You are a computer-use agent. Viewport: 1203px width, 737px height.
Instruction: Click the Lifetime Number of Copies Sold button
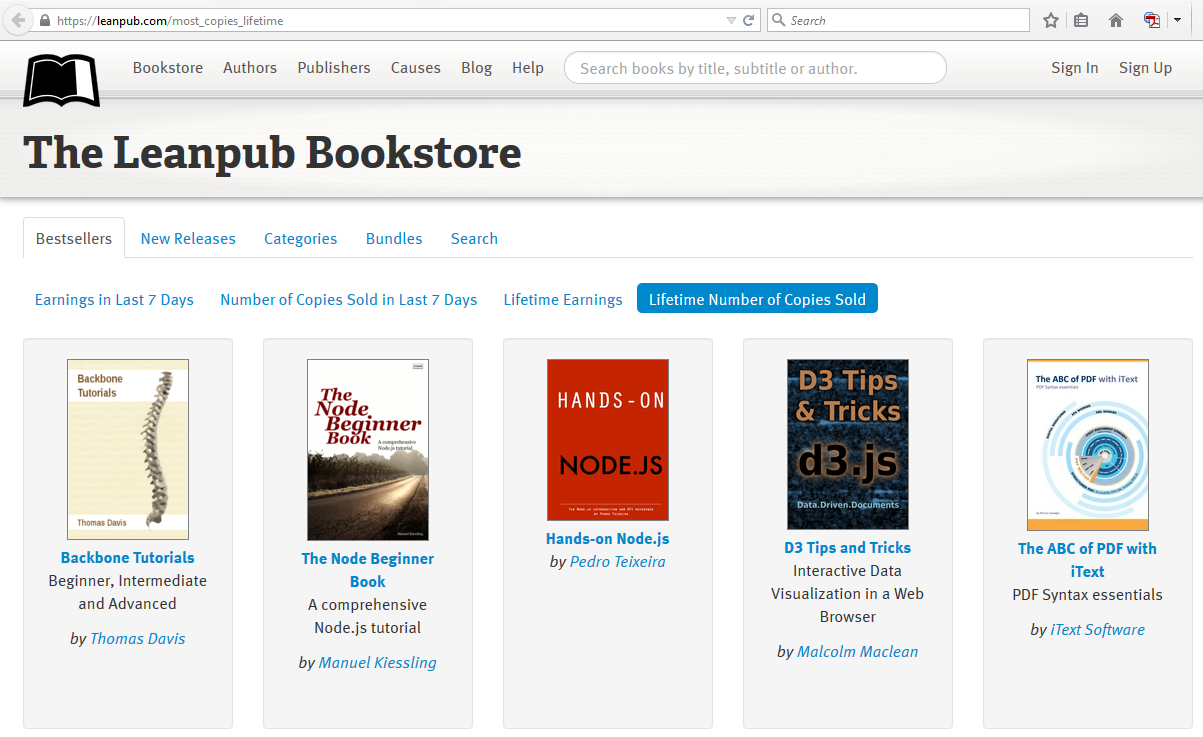coord(757,299)
